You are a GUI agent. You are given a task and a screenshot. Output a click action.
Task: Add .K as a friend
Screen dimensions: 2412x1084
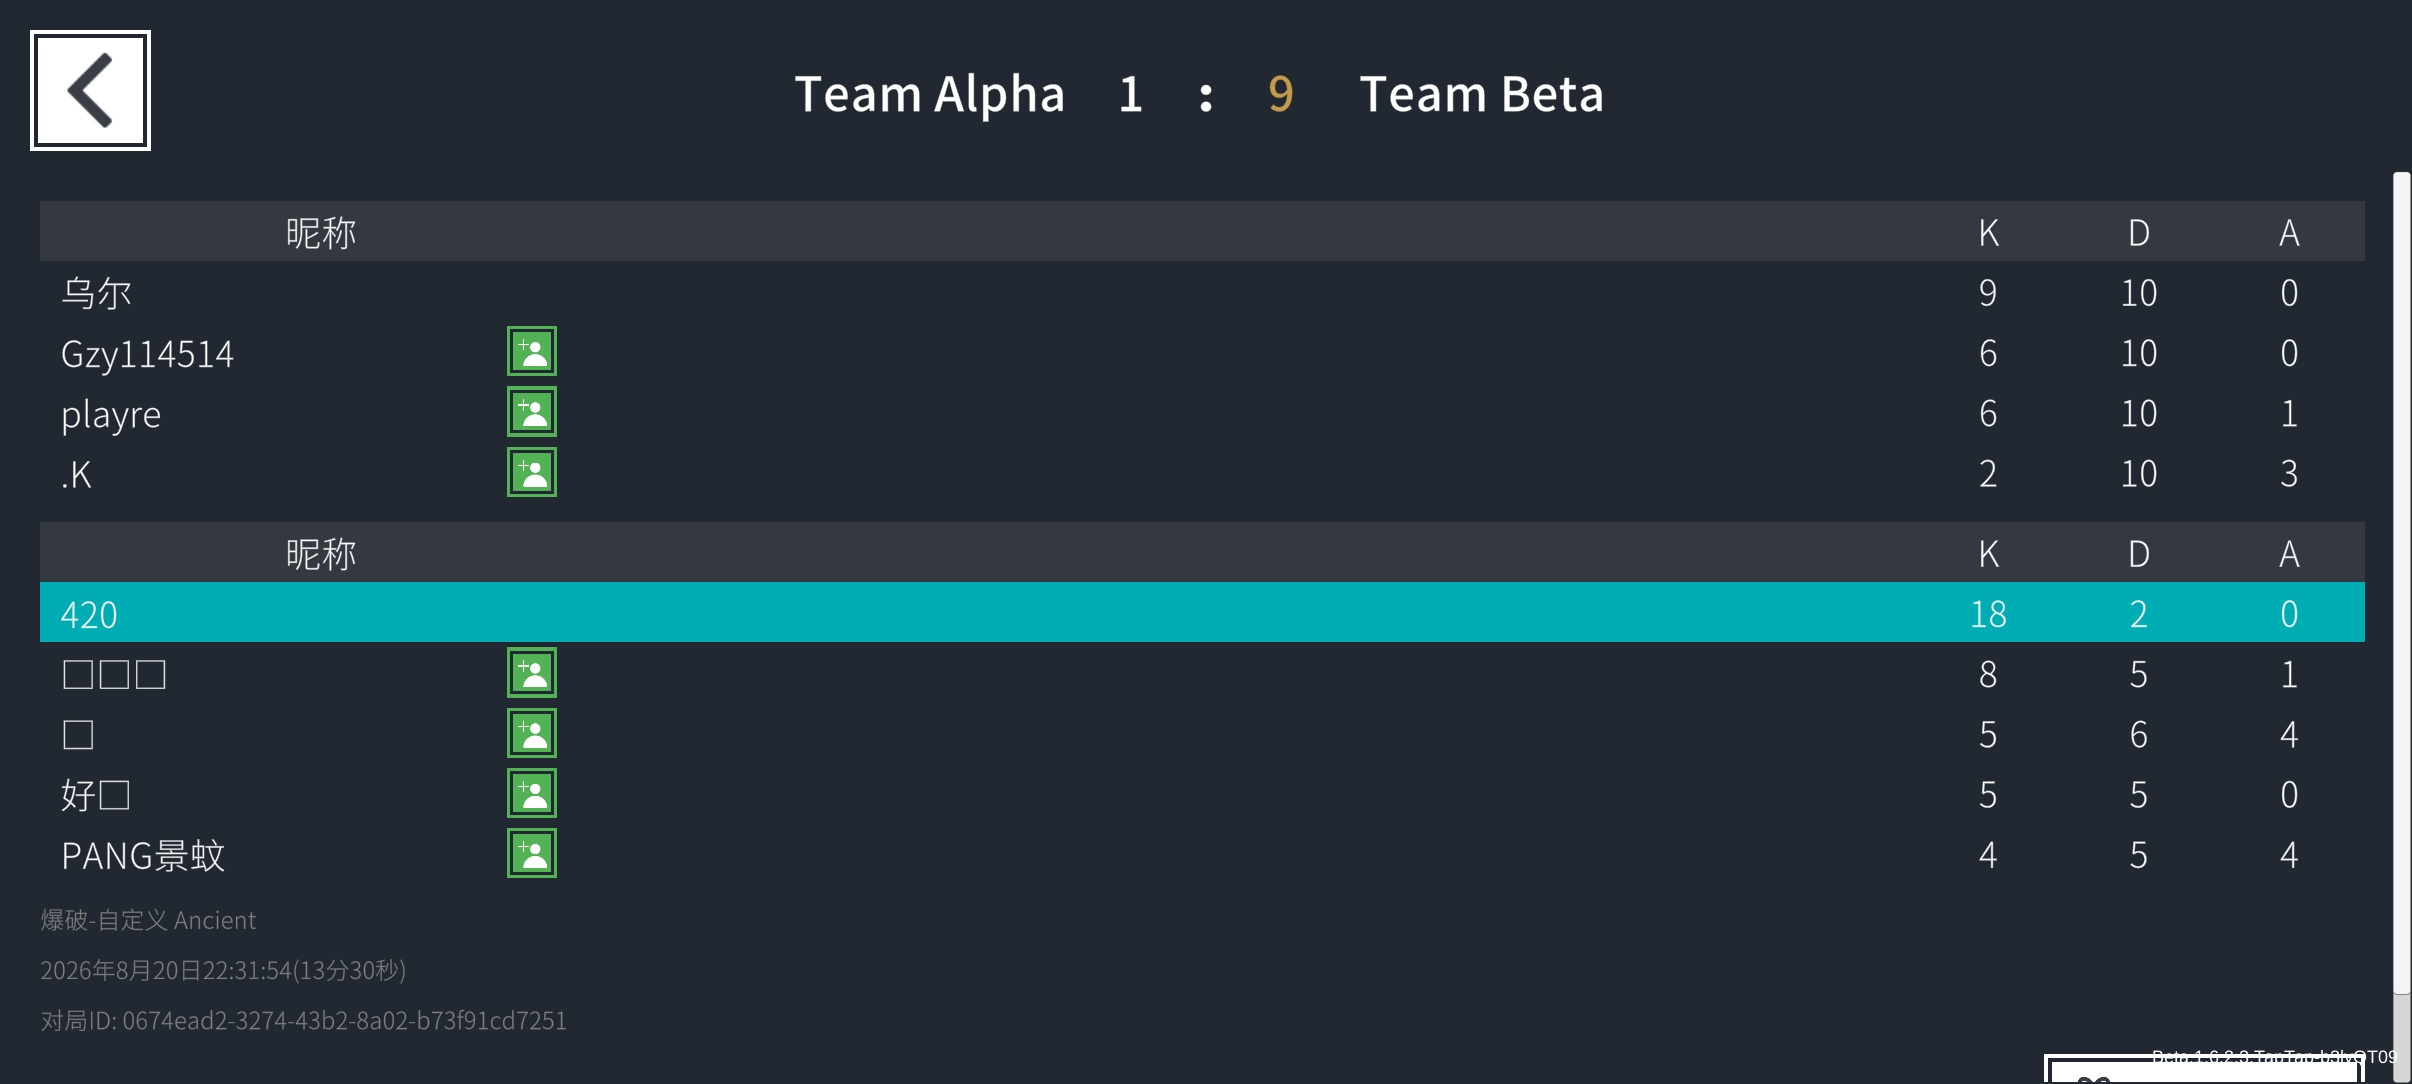pos(532,472)
